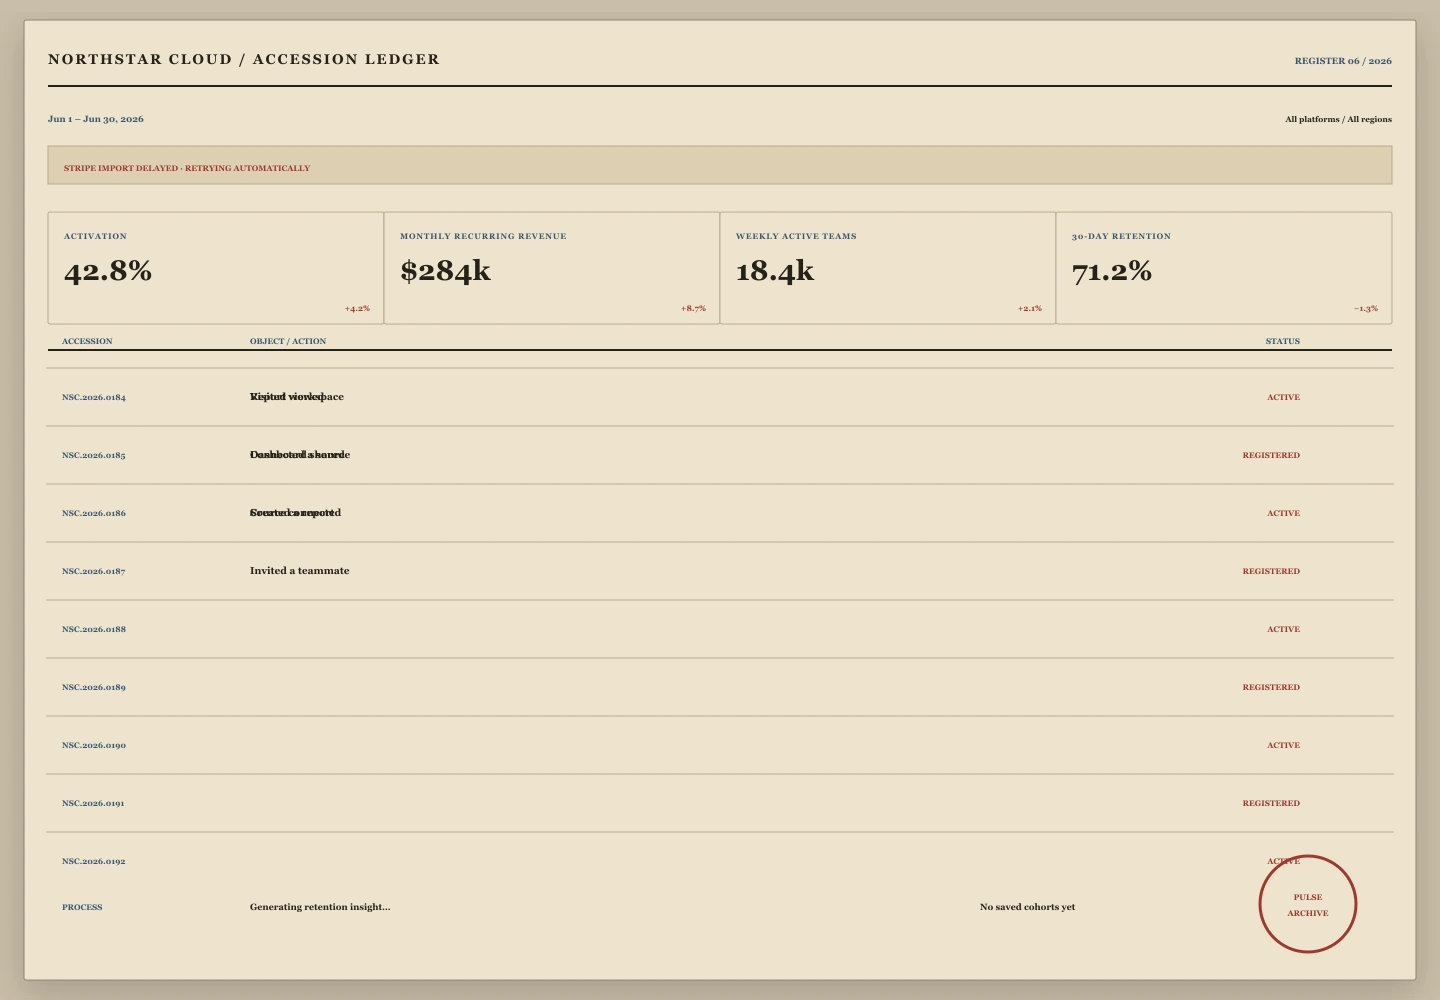Click Active status of NSC.2026.0186
The height and width of the screenshot is (1000, 1440).
pyautogui.click(x=1284, y=513)
